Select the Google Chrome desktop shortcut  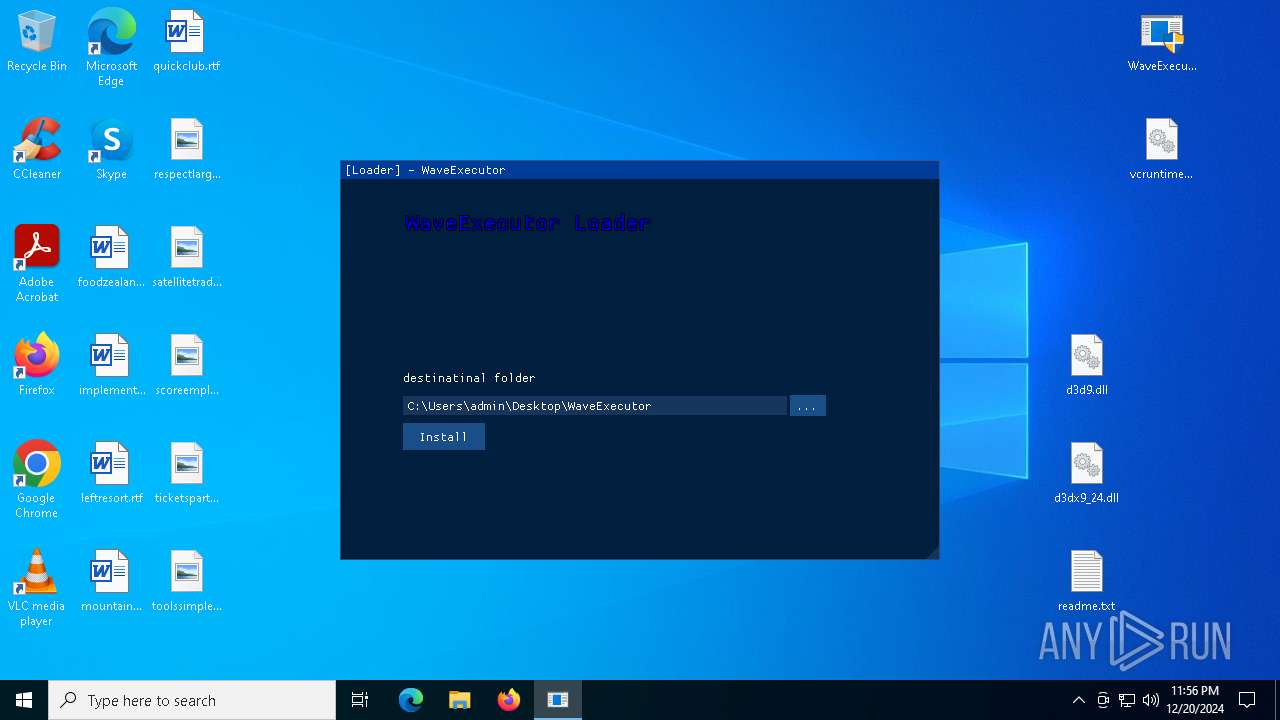(37, 480)
